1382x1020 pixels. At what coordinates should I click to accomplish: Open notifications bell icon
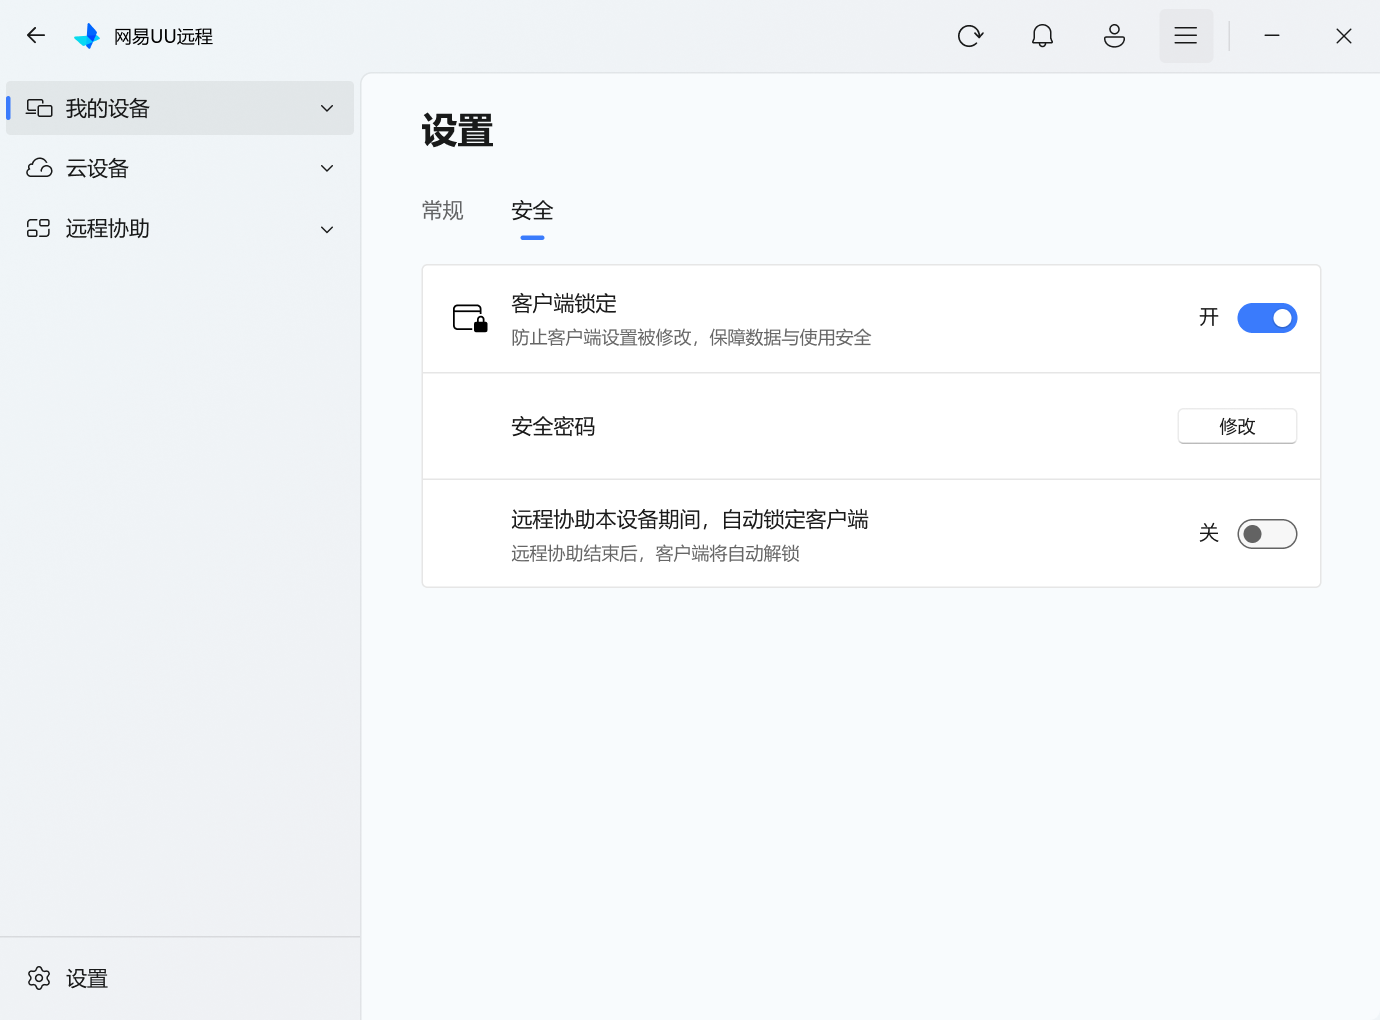pyautogui.click(x=1042, y=36)
